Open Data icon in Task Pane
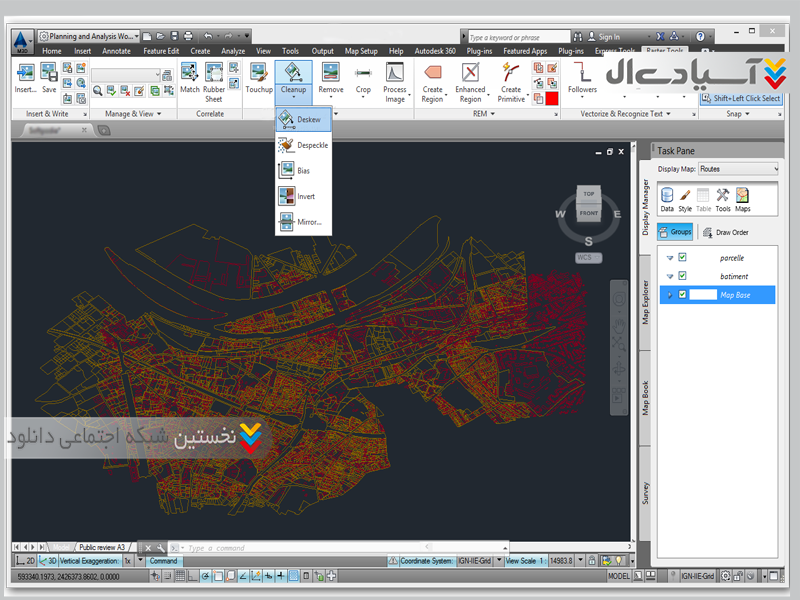This screenshot has height=600, width=800. 667,196
